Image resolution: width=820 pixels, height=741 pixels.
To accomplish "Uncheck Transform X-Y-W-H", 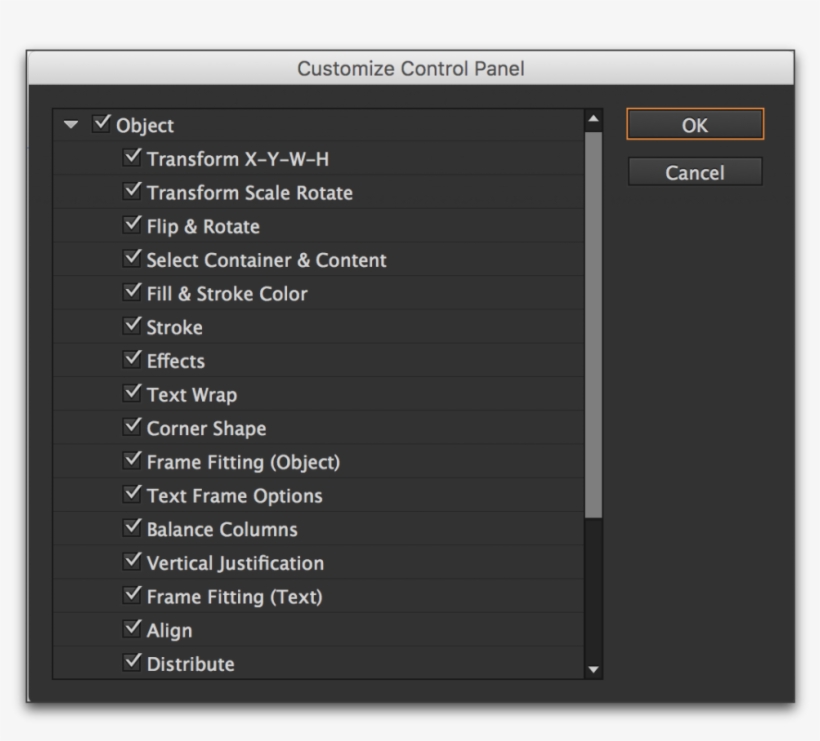I will (131, 158).
